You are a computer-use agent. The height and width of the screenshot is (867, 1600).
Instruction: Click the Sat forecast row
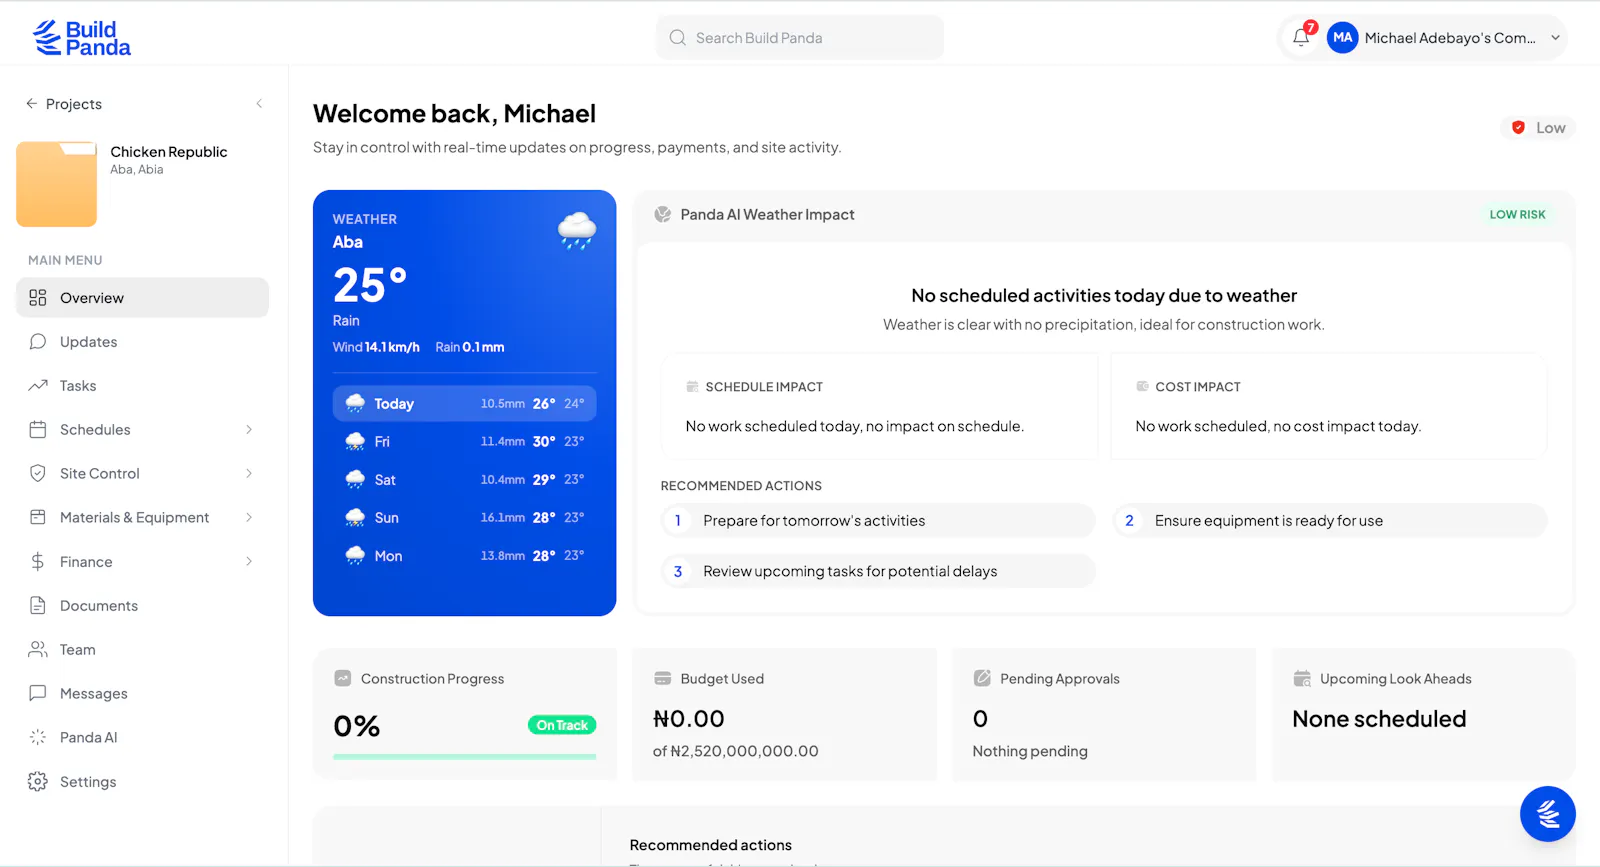pos(464,480)
